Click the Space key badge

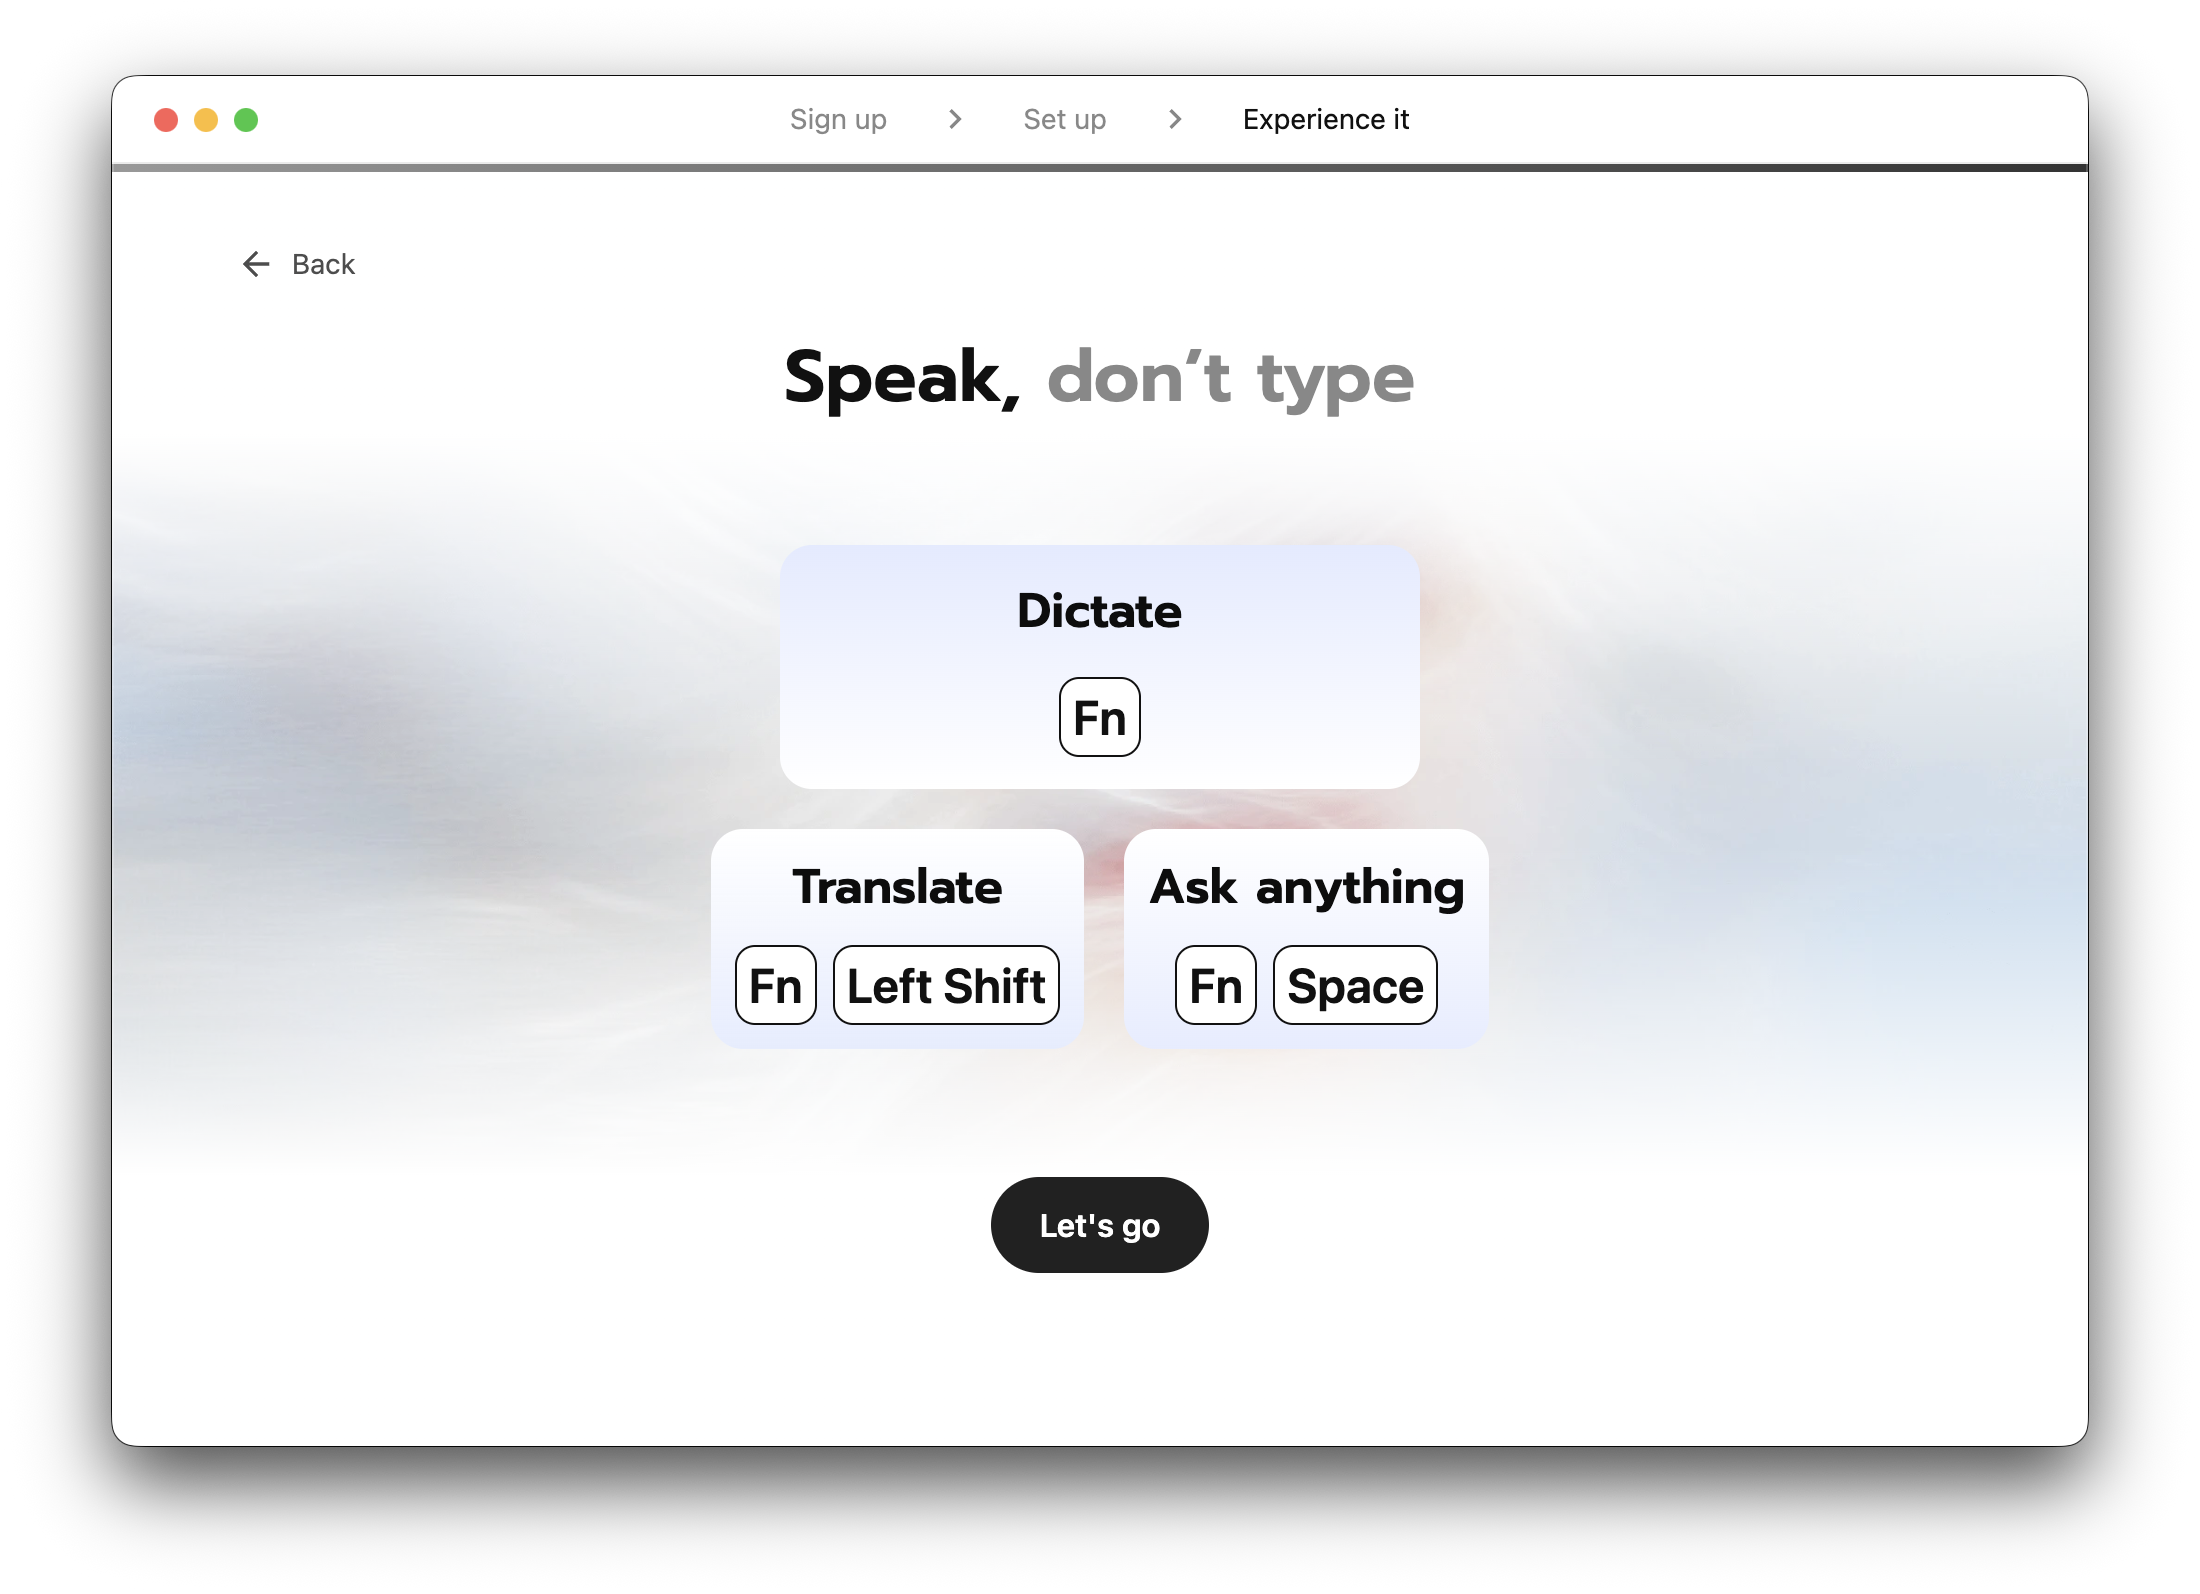(x=1355, y=986)
